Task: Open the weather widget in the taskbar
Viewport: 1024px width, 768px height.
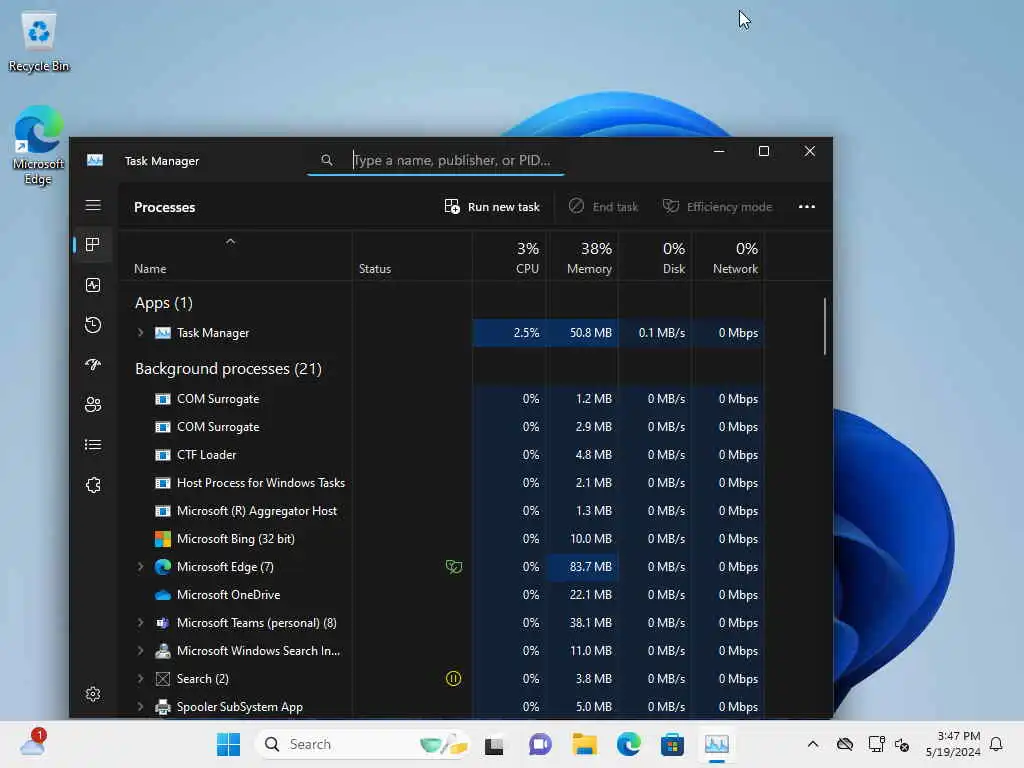Action: pos(32,743)
